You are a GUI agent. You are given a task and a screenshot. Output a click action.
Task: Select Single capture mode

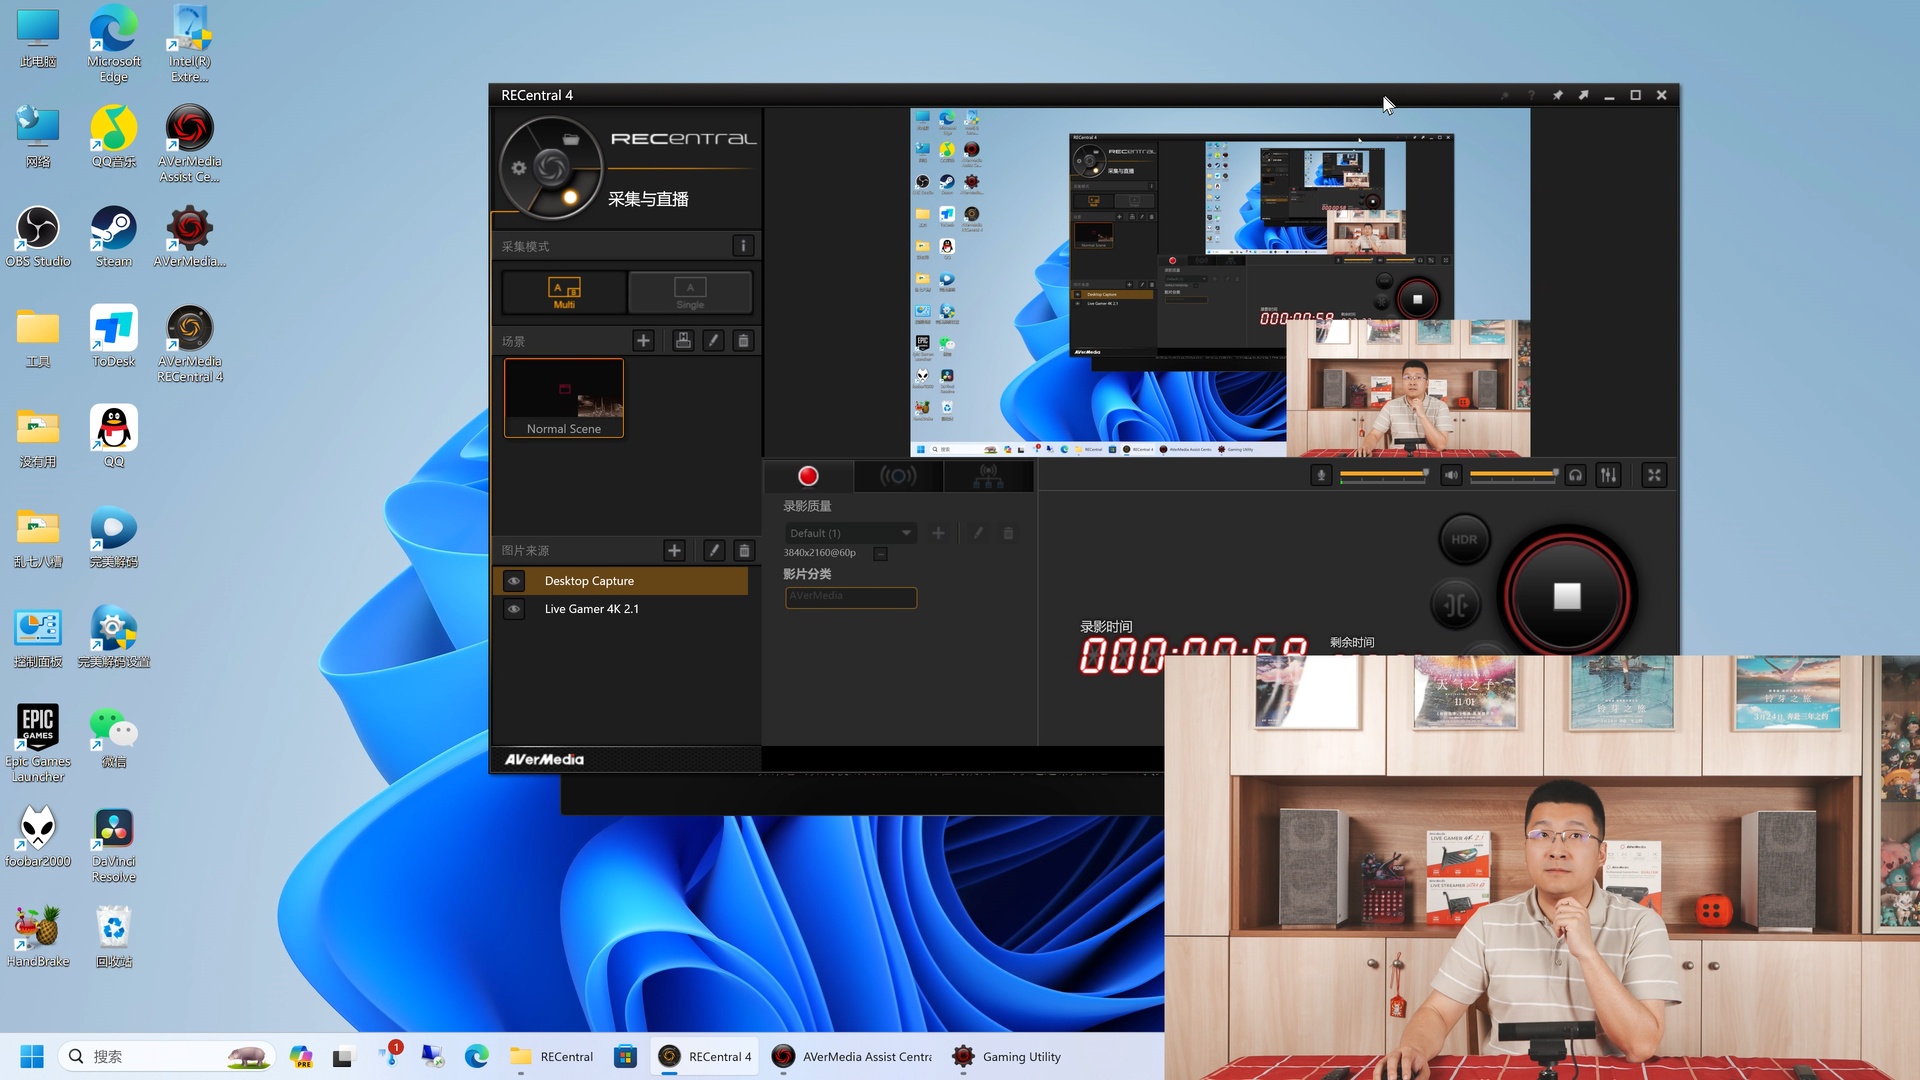point(690,293)
